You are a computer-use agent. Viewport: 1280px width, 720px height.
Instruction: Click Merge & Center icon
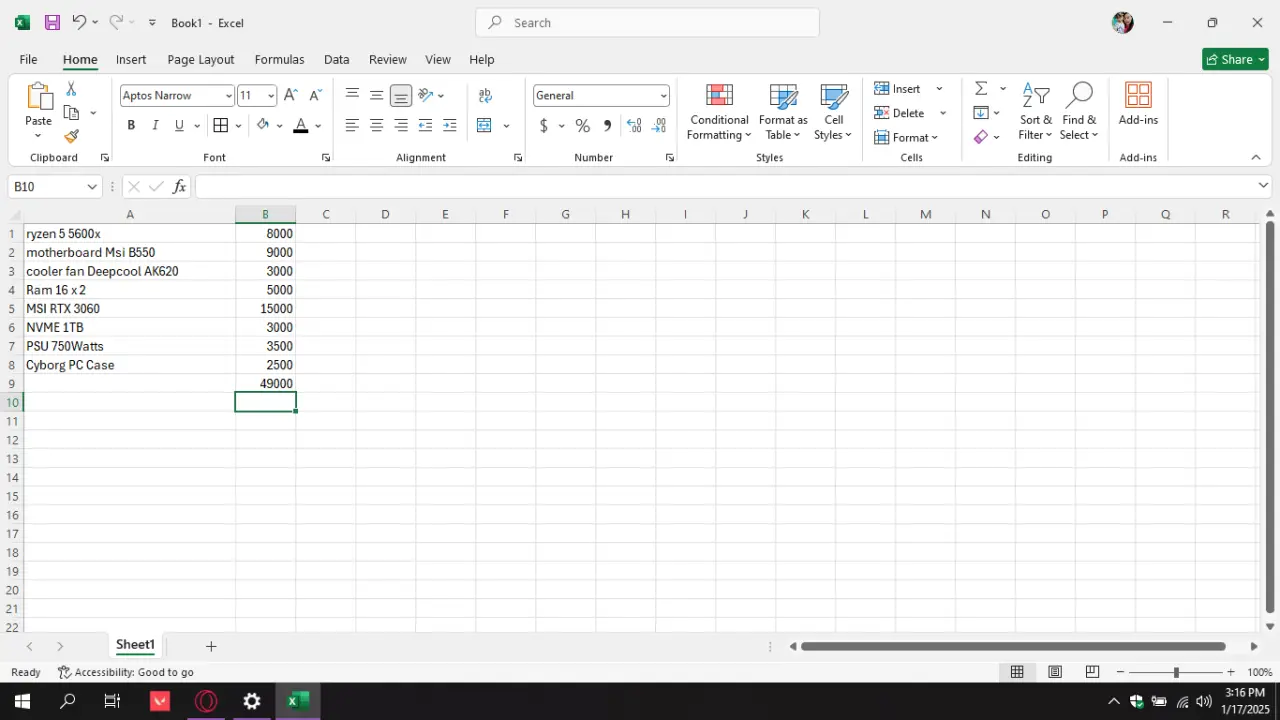tap(485, 125)
